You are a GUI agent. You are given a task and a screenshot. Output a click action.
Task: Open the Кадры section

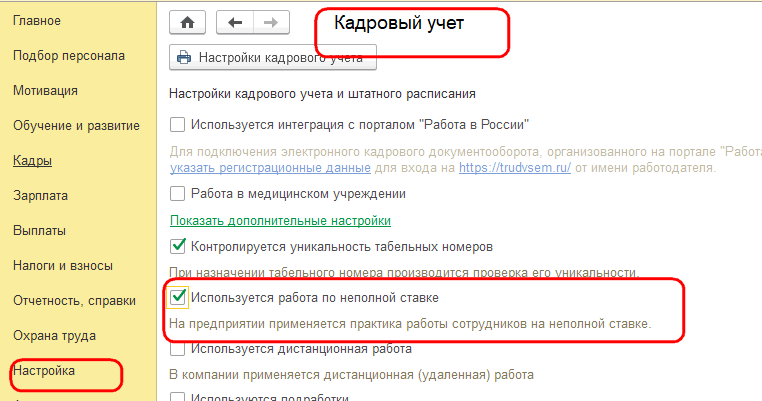click(33, 161)
